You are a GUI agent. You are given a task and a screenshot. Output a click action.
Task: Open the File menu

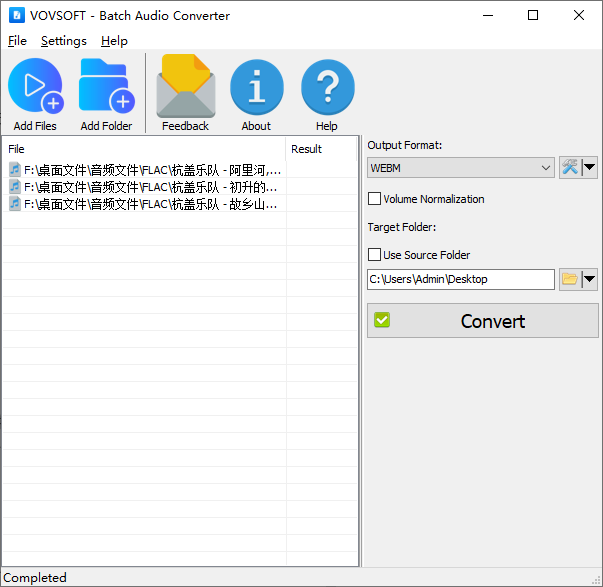(x=17, y=41)
